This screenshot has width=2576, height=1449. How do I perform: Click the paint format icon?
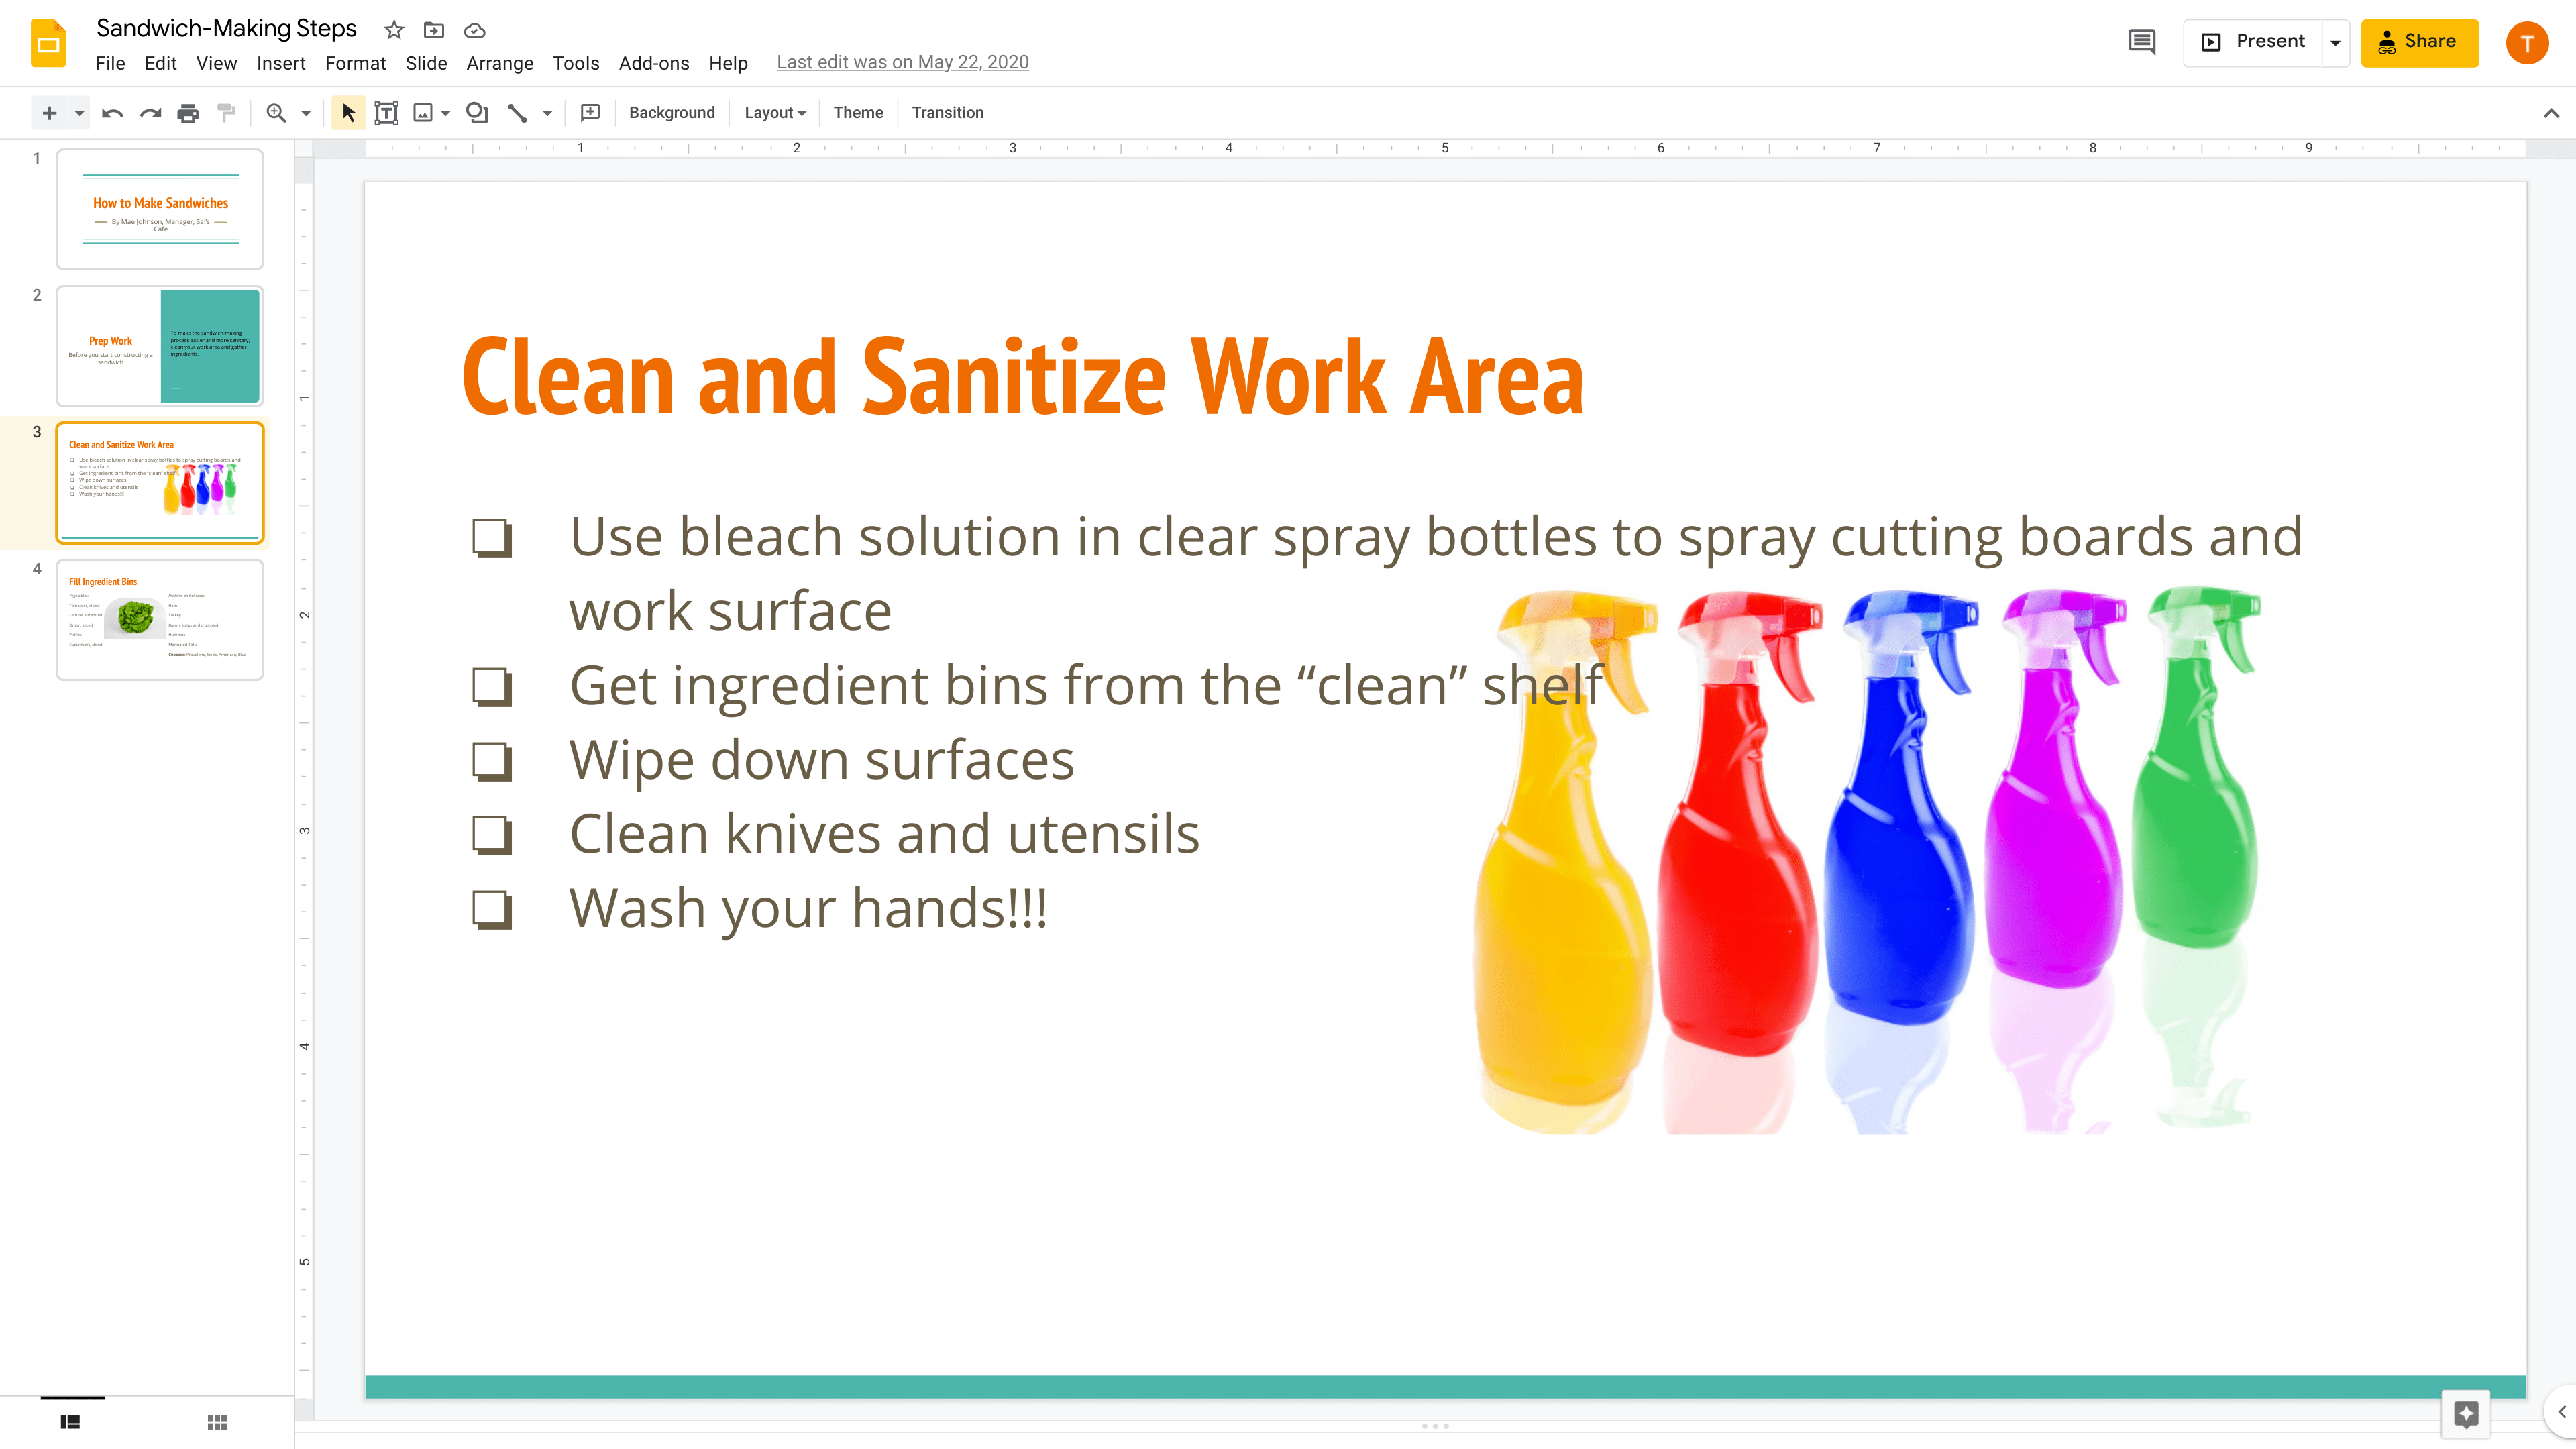[227, 113]
